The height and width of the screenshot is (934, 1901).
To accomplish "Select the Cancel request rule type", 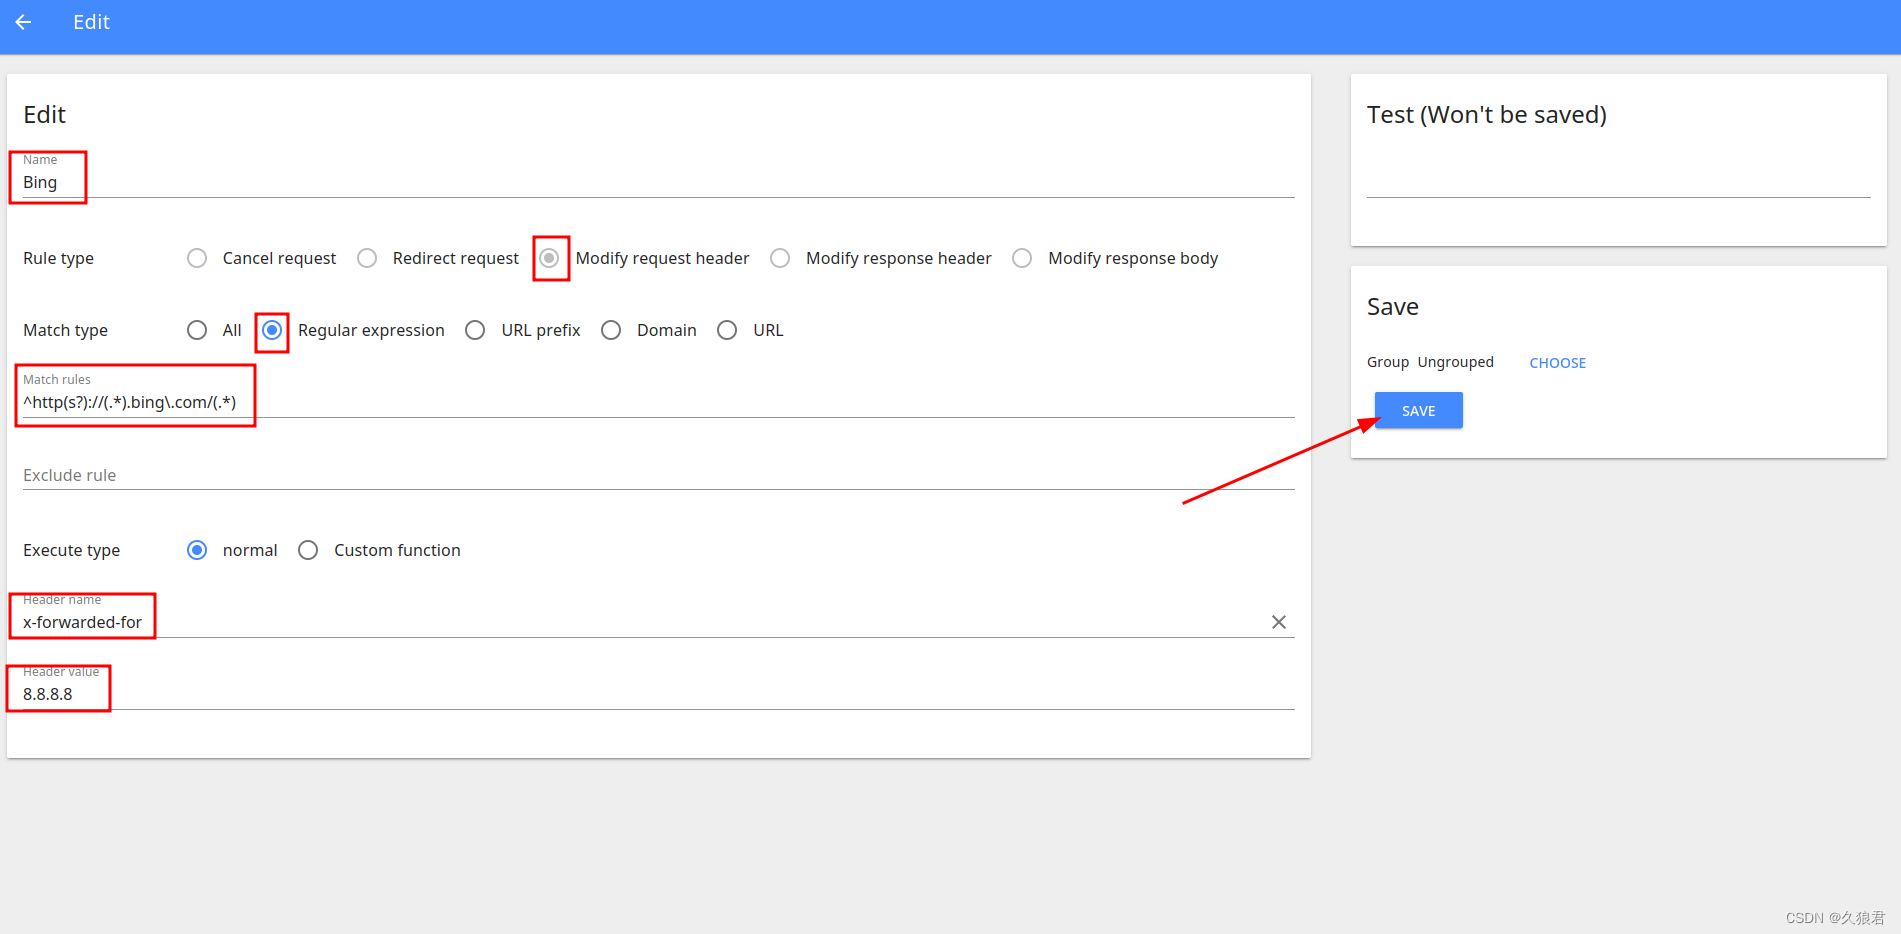I will (197, 258).
